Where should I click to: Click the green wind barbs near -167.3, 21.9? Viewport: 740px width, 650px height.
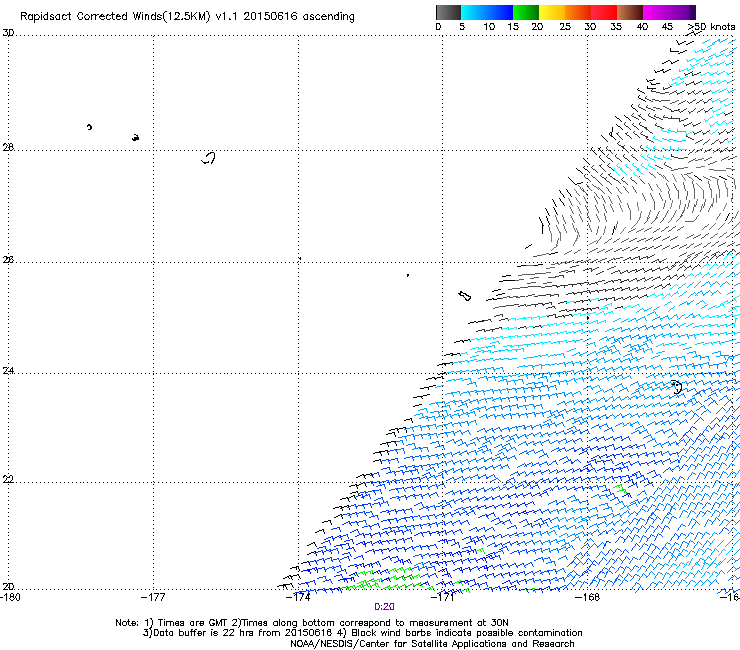[621, 490]
